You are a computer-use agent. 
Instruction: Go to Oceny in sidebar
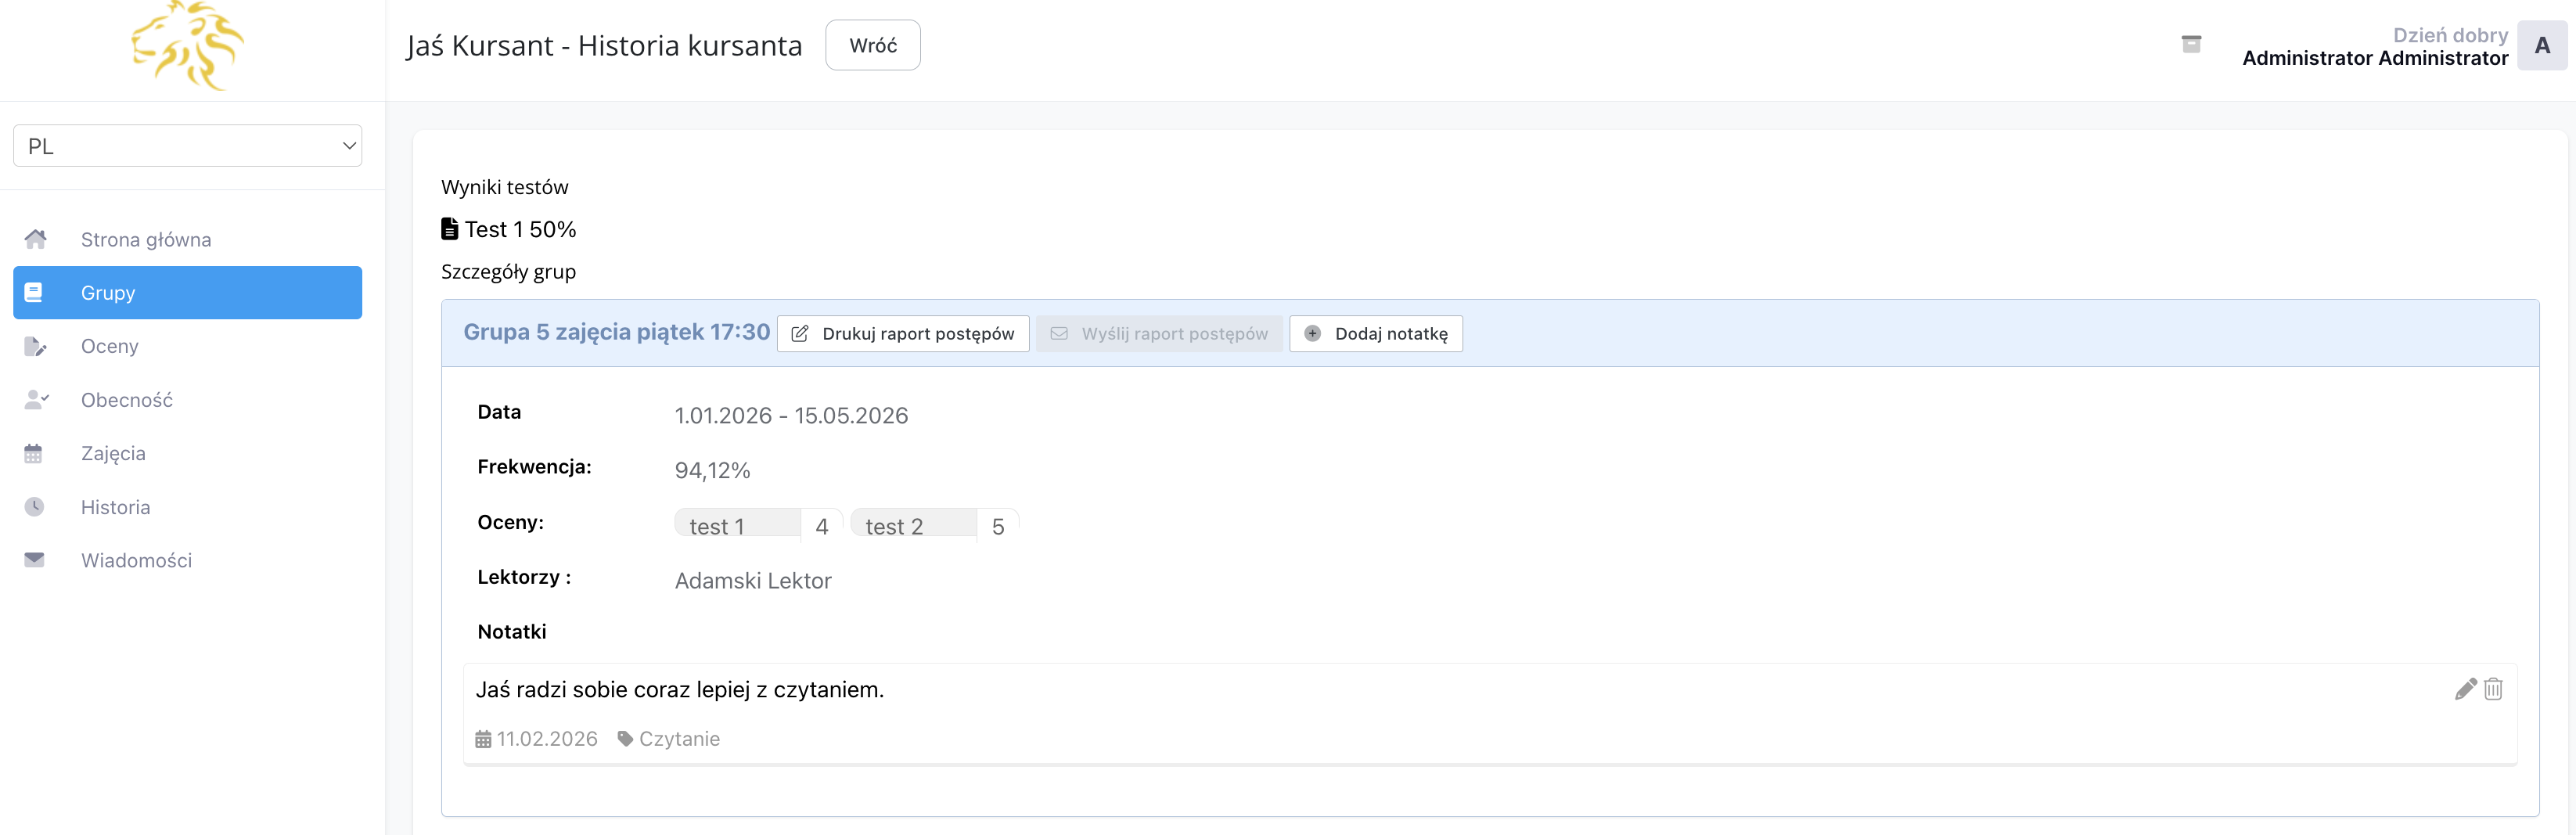110,346
